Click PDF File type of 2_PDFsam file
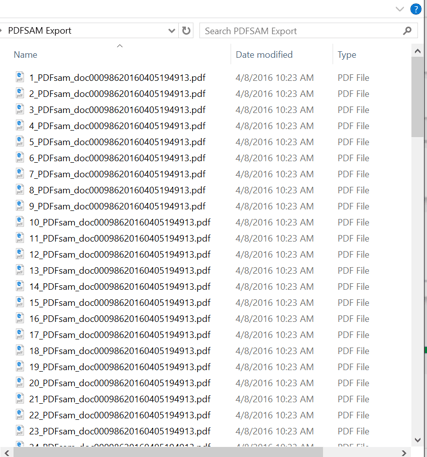Screen dimensions: 427x457 coord(353,94)
